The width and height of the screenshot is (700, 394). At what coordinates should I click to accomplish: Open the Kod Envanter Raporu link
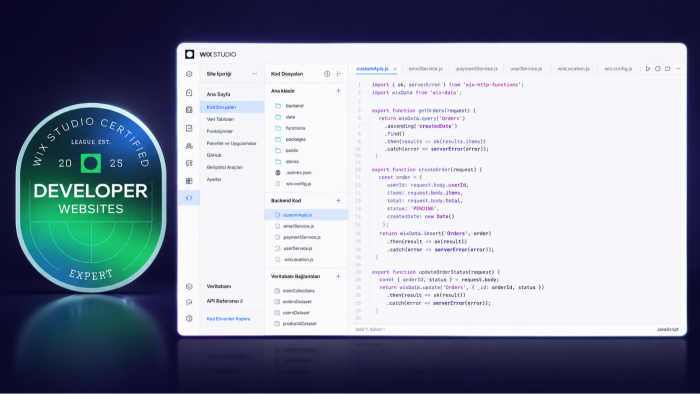[228, 319]
